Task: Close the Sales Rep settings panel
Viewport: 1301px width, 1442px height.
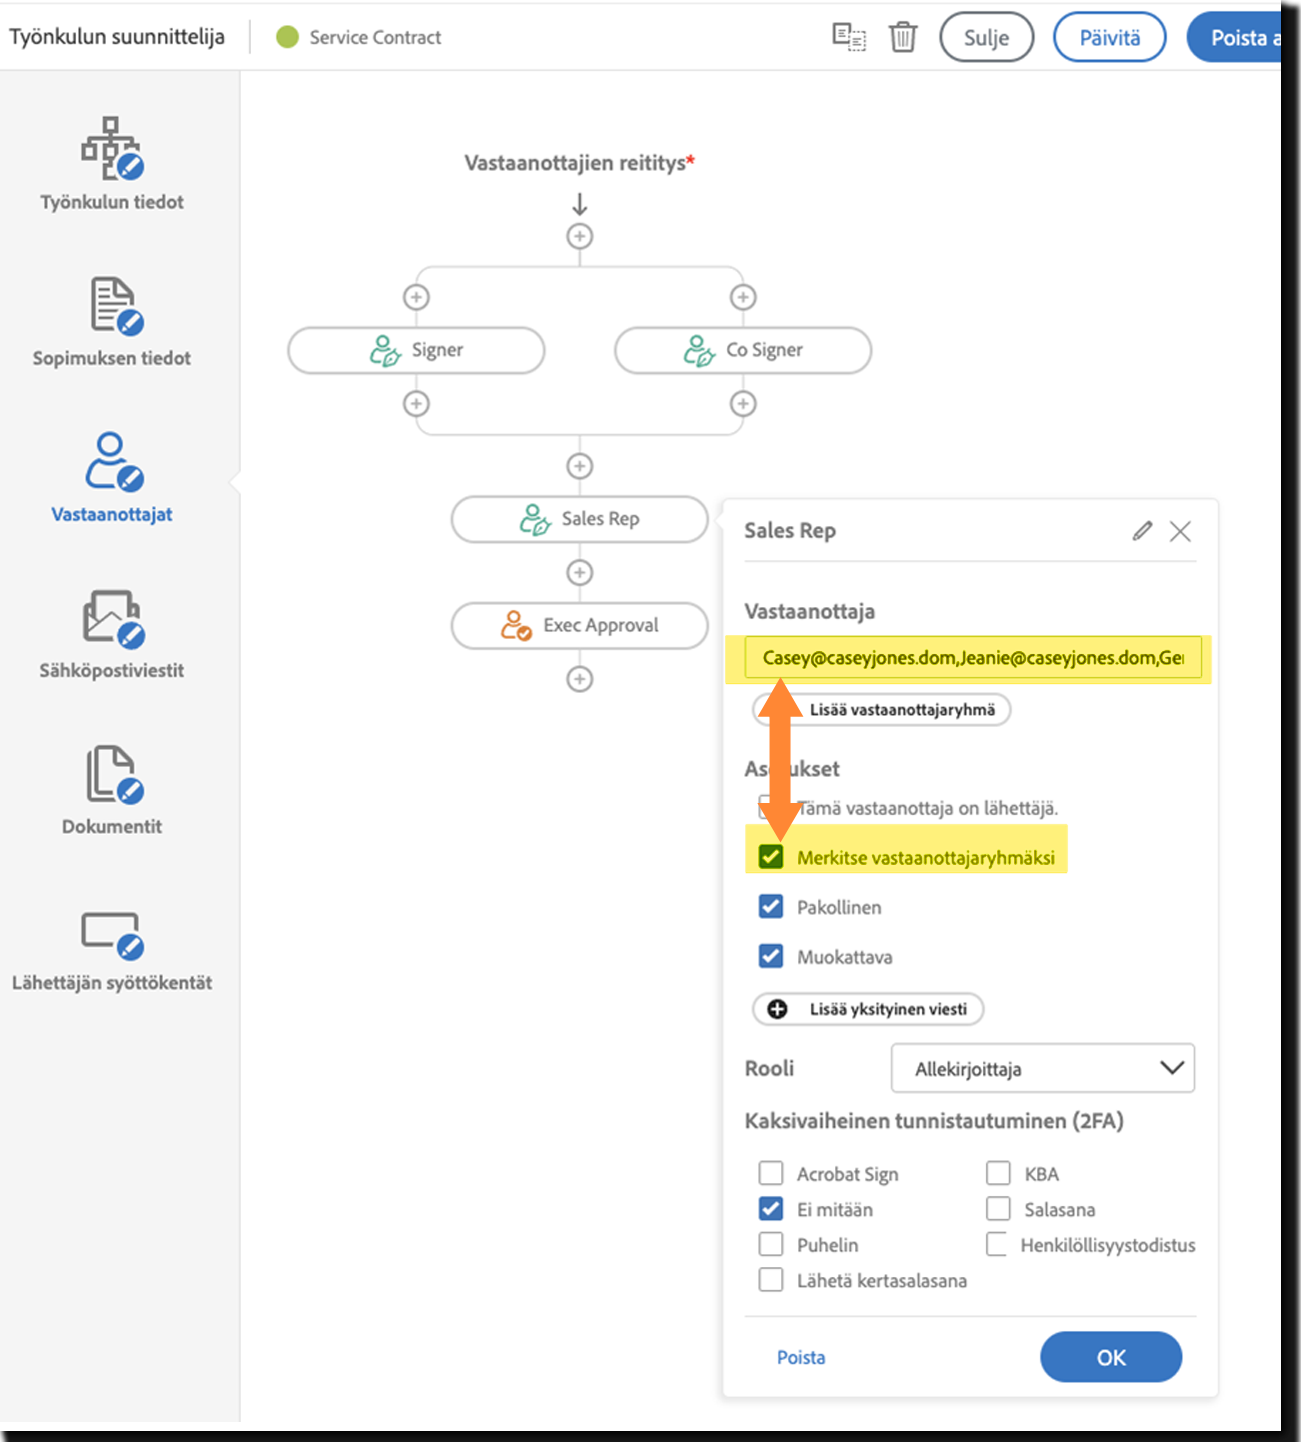Action: (x=1180, y=531)
